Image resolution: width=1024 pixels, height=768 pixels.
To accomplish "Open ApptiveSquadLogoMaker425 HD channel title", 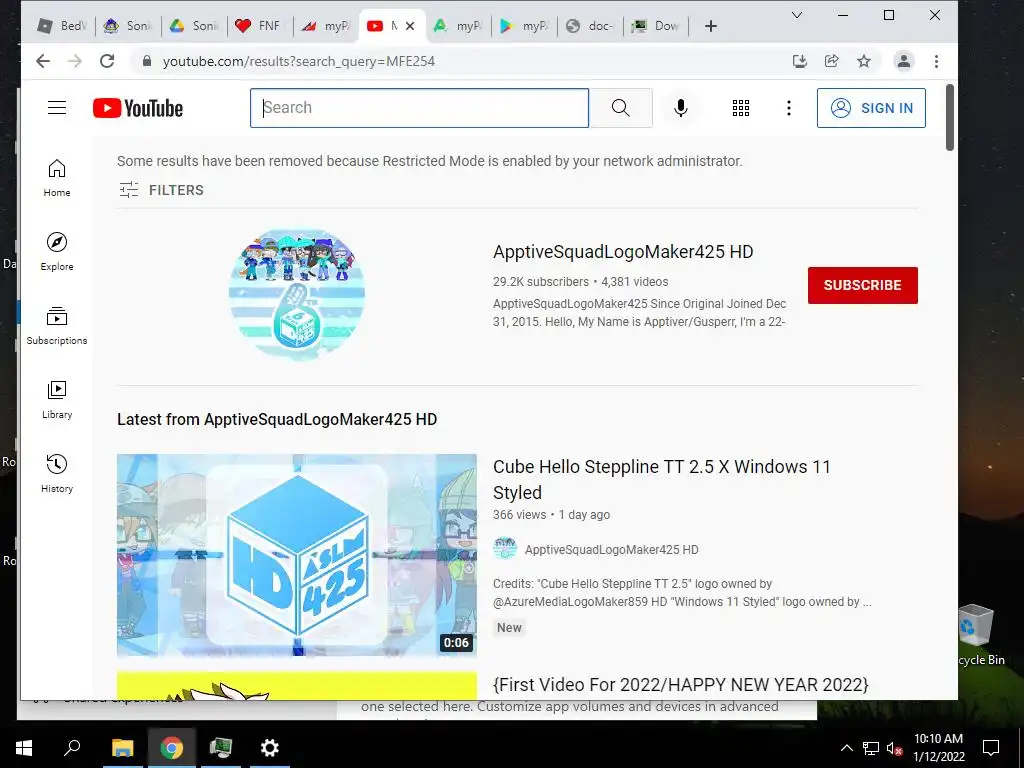I will pos(623,252).
